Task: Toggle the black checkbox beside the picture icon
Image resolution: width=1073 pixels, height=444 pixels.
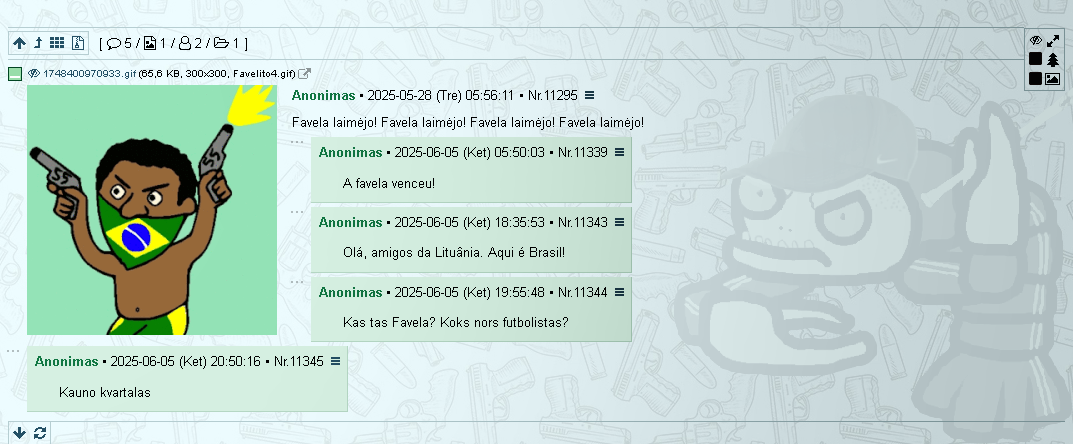Action: 1036,79
